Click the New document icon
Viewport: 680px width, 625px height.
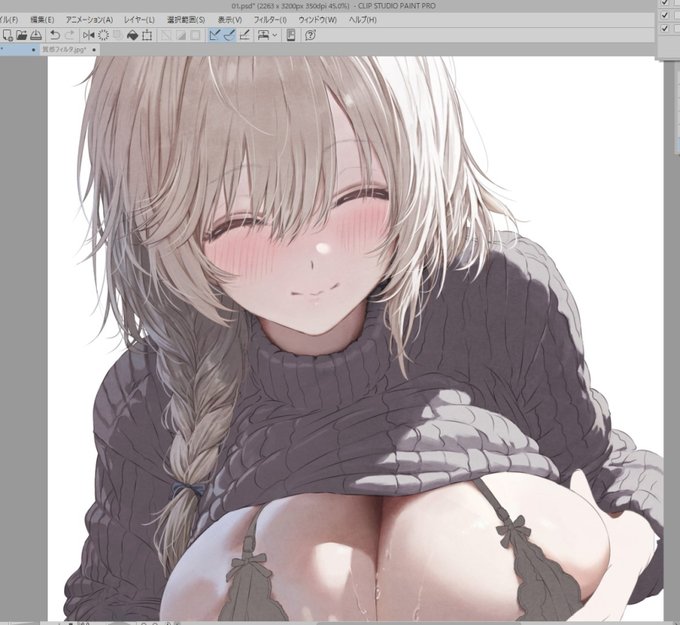[x=7, y=35]
